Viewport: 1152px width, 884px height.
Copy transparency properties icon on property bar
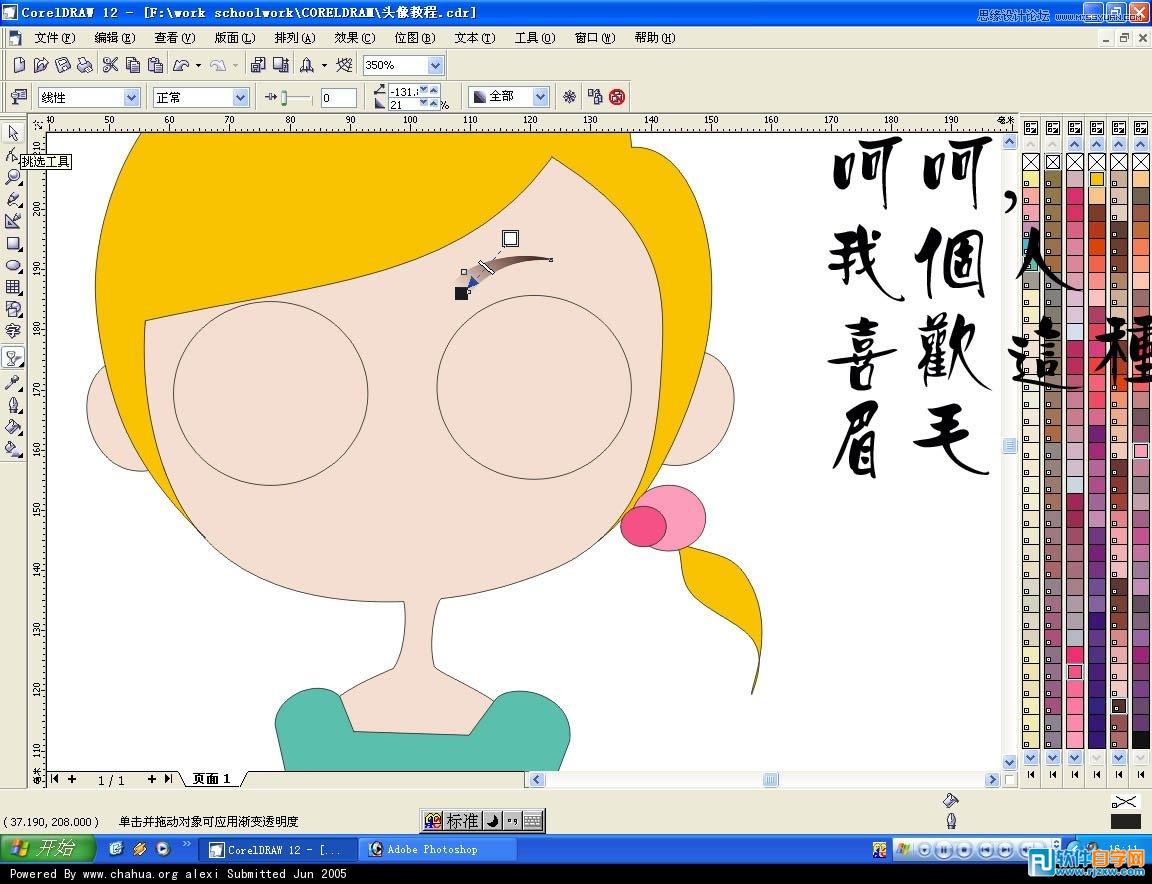[x=595, y=97]
